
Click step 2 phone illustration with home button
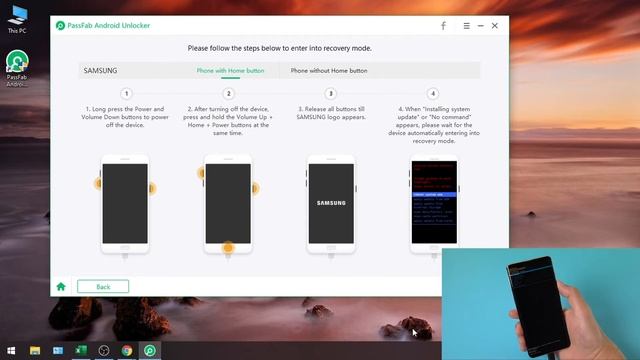point(228,206)
